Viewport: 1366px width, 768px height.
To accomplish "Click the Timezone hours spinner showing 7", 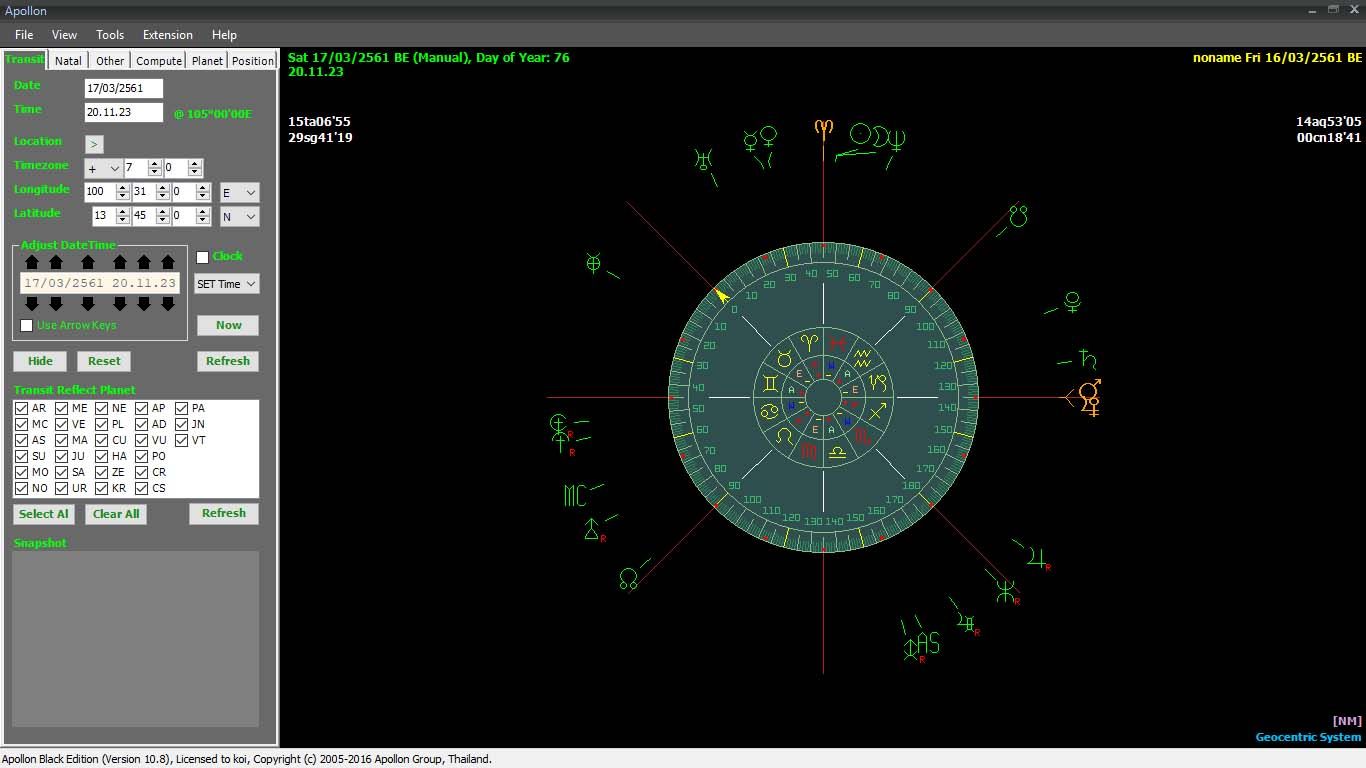I will click(142, 168).
